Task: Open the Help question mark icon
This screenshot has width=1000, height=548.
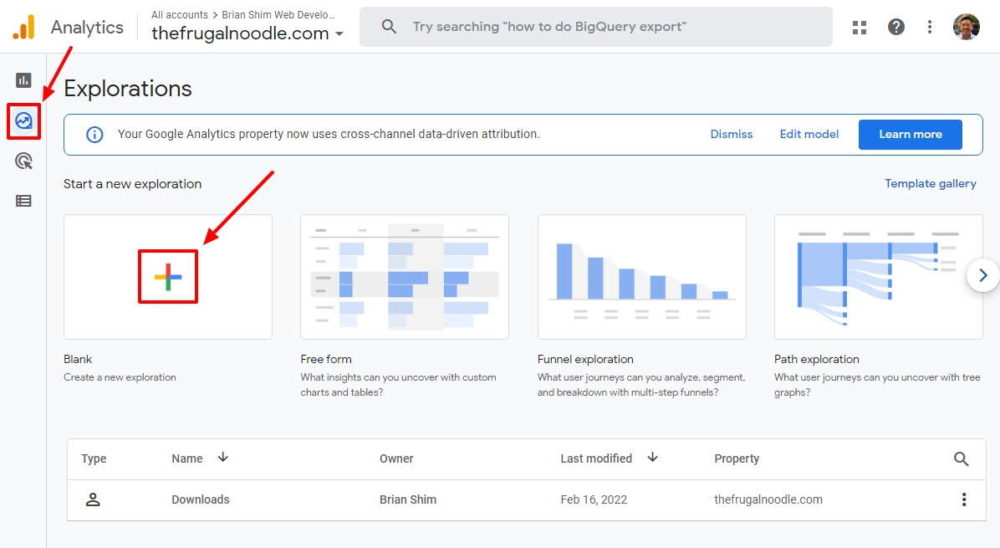Action: [896, 27]
